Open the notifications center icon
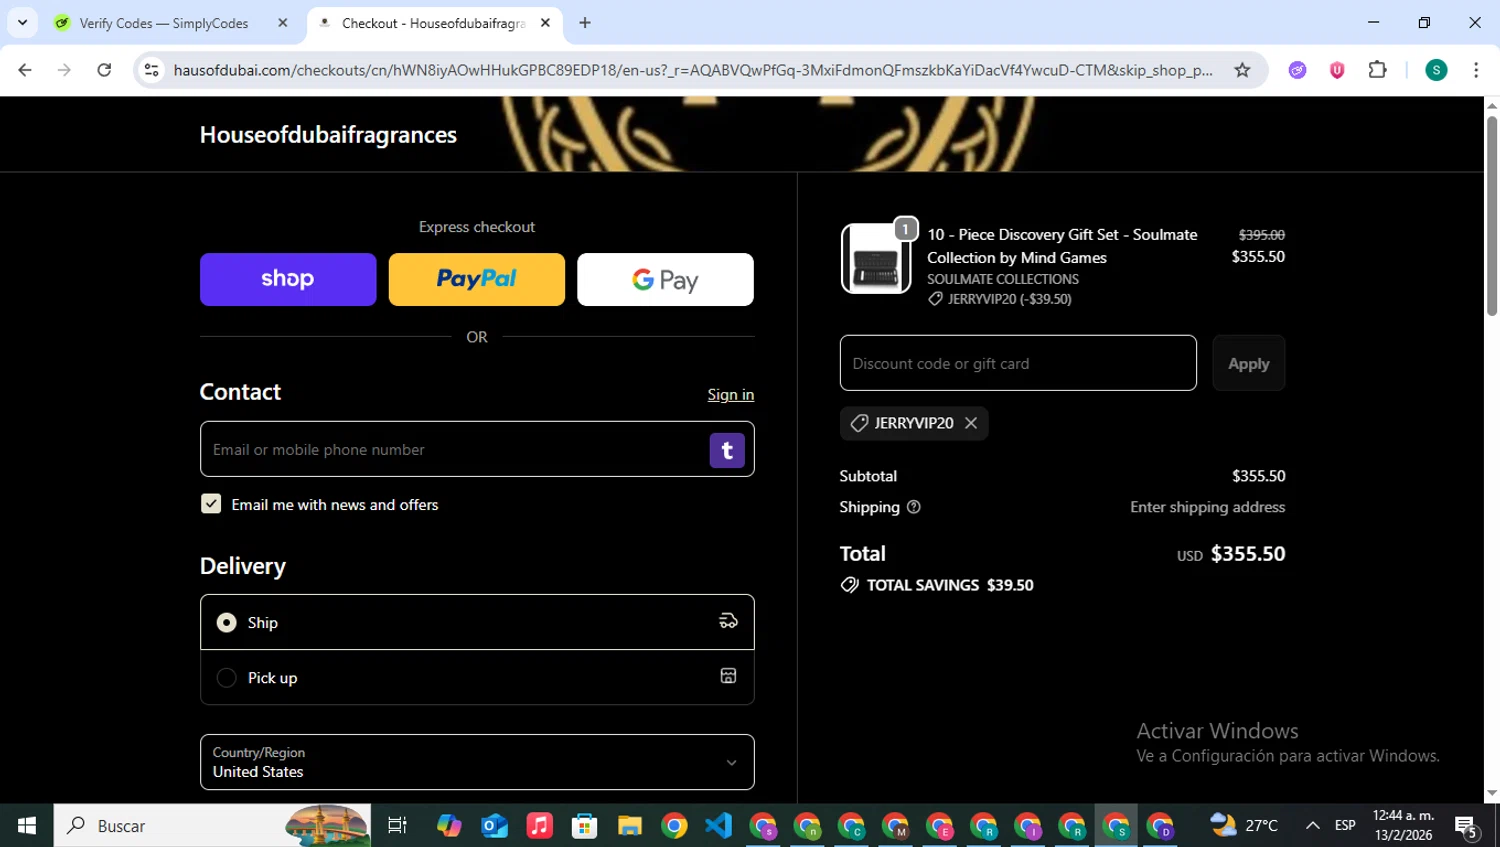The height and width of the screenshot is (847, 1500). (x=1467, y=826)
